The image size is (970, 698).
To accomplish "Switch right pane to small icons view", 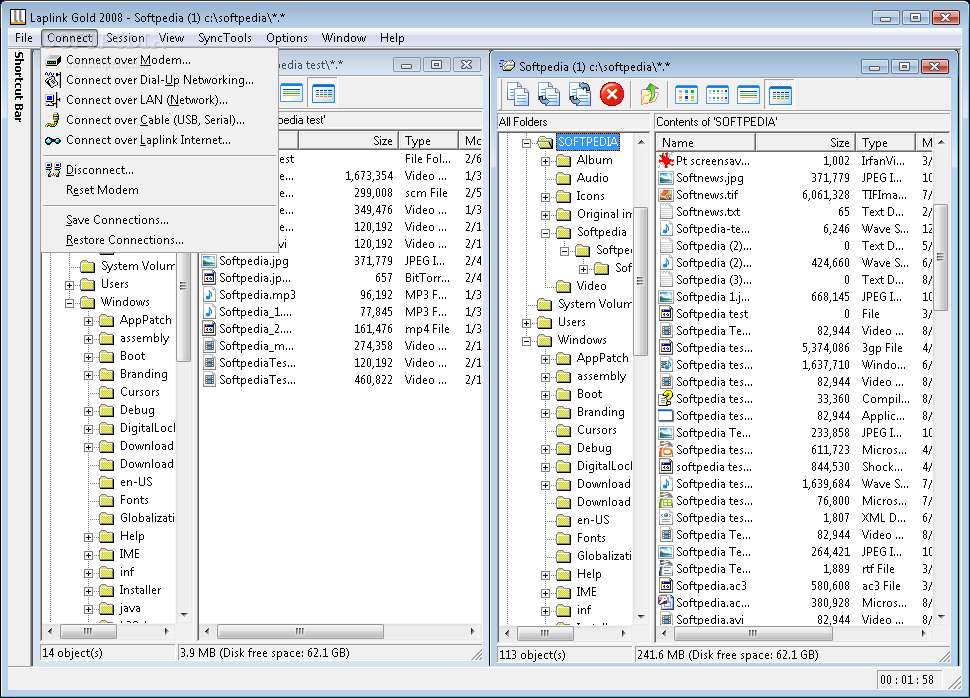I will (x=717, y=95).
